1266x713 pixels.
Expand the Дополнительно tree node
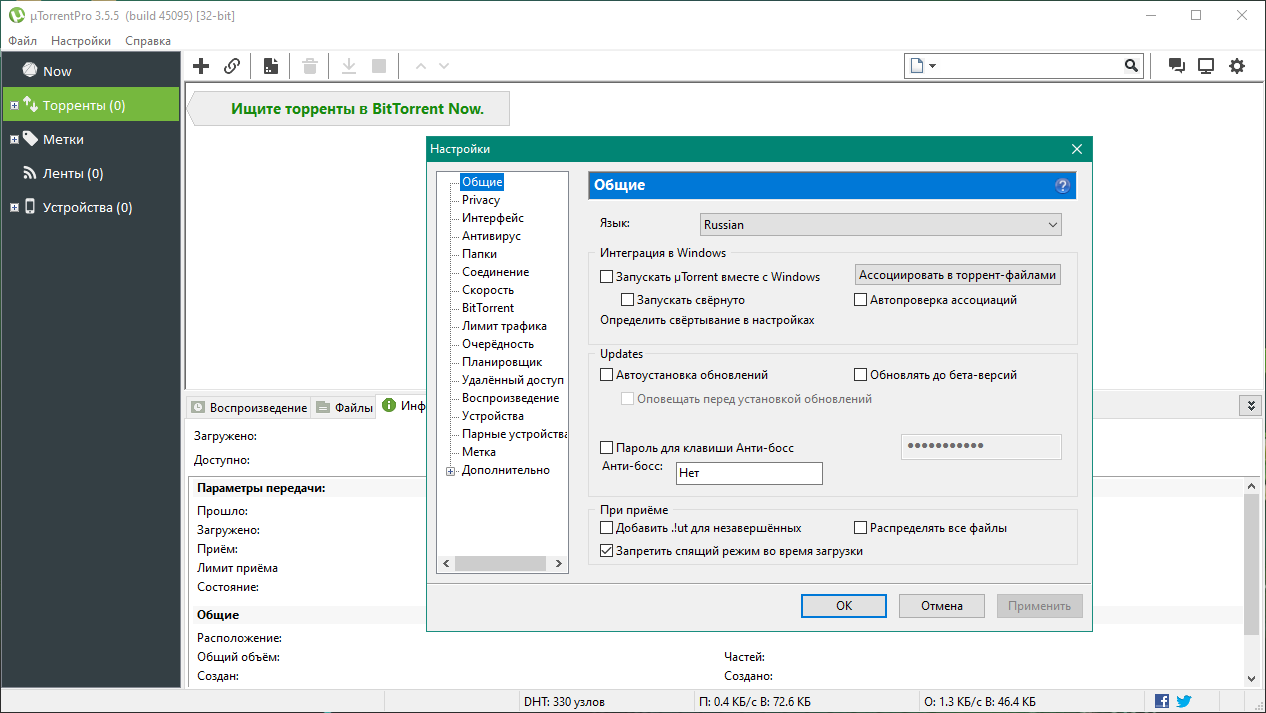tap(450, 470)
